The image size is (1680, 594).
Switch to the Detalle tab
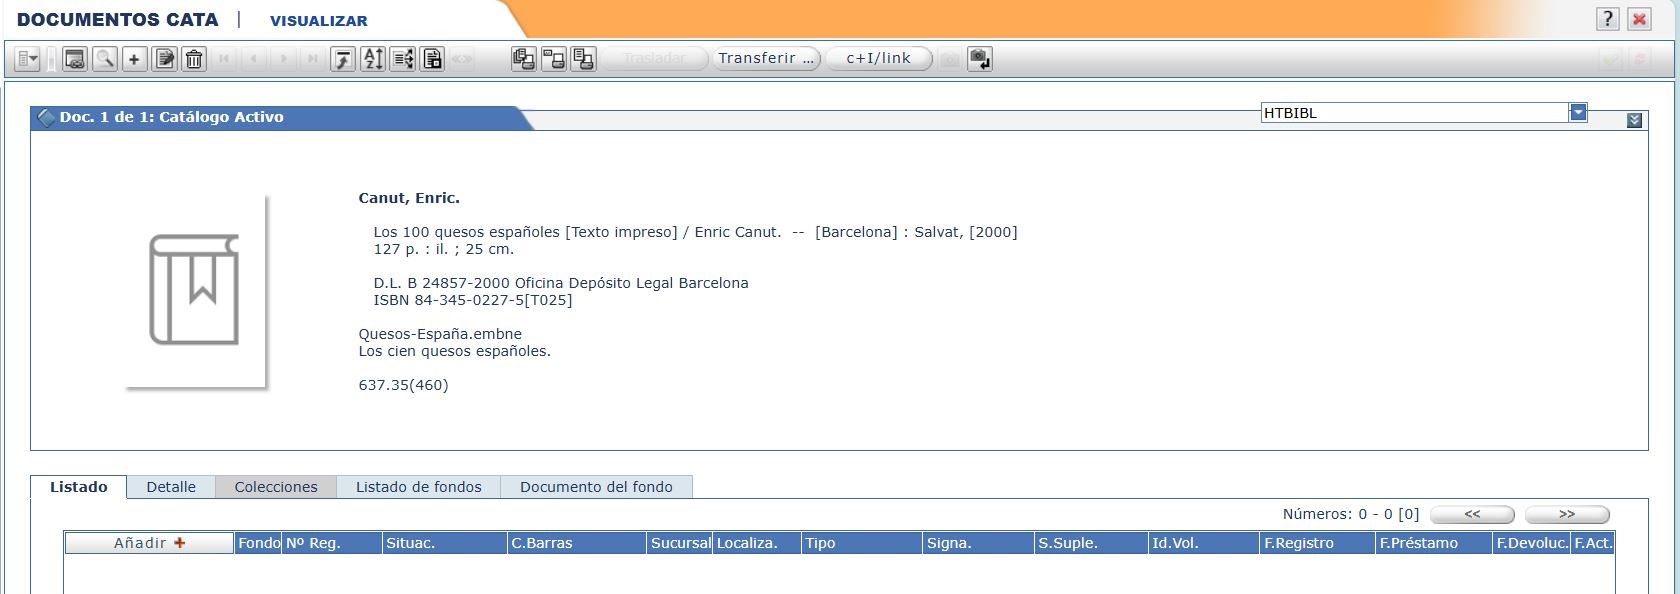171,487
